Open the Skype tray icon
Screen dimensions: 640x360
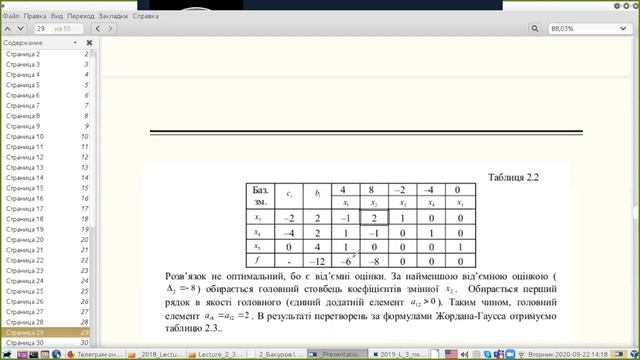(x=488, y=354)
